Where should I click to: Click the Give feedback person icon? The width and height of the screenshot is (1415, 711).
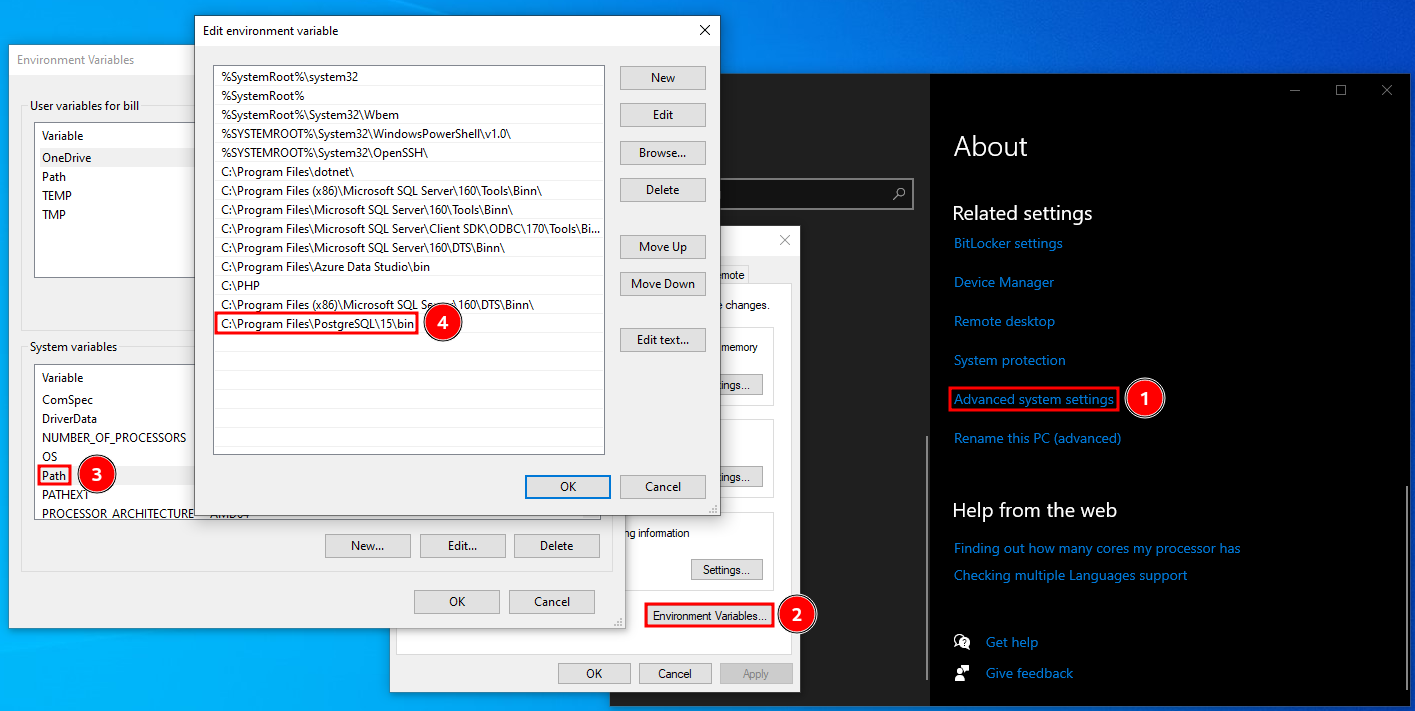pos(962,673)
